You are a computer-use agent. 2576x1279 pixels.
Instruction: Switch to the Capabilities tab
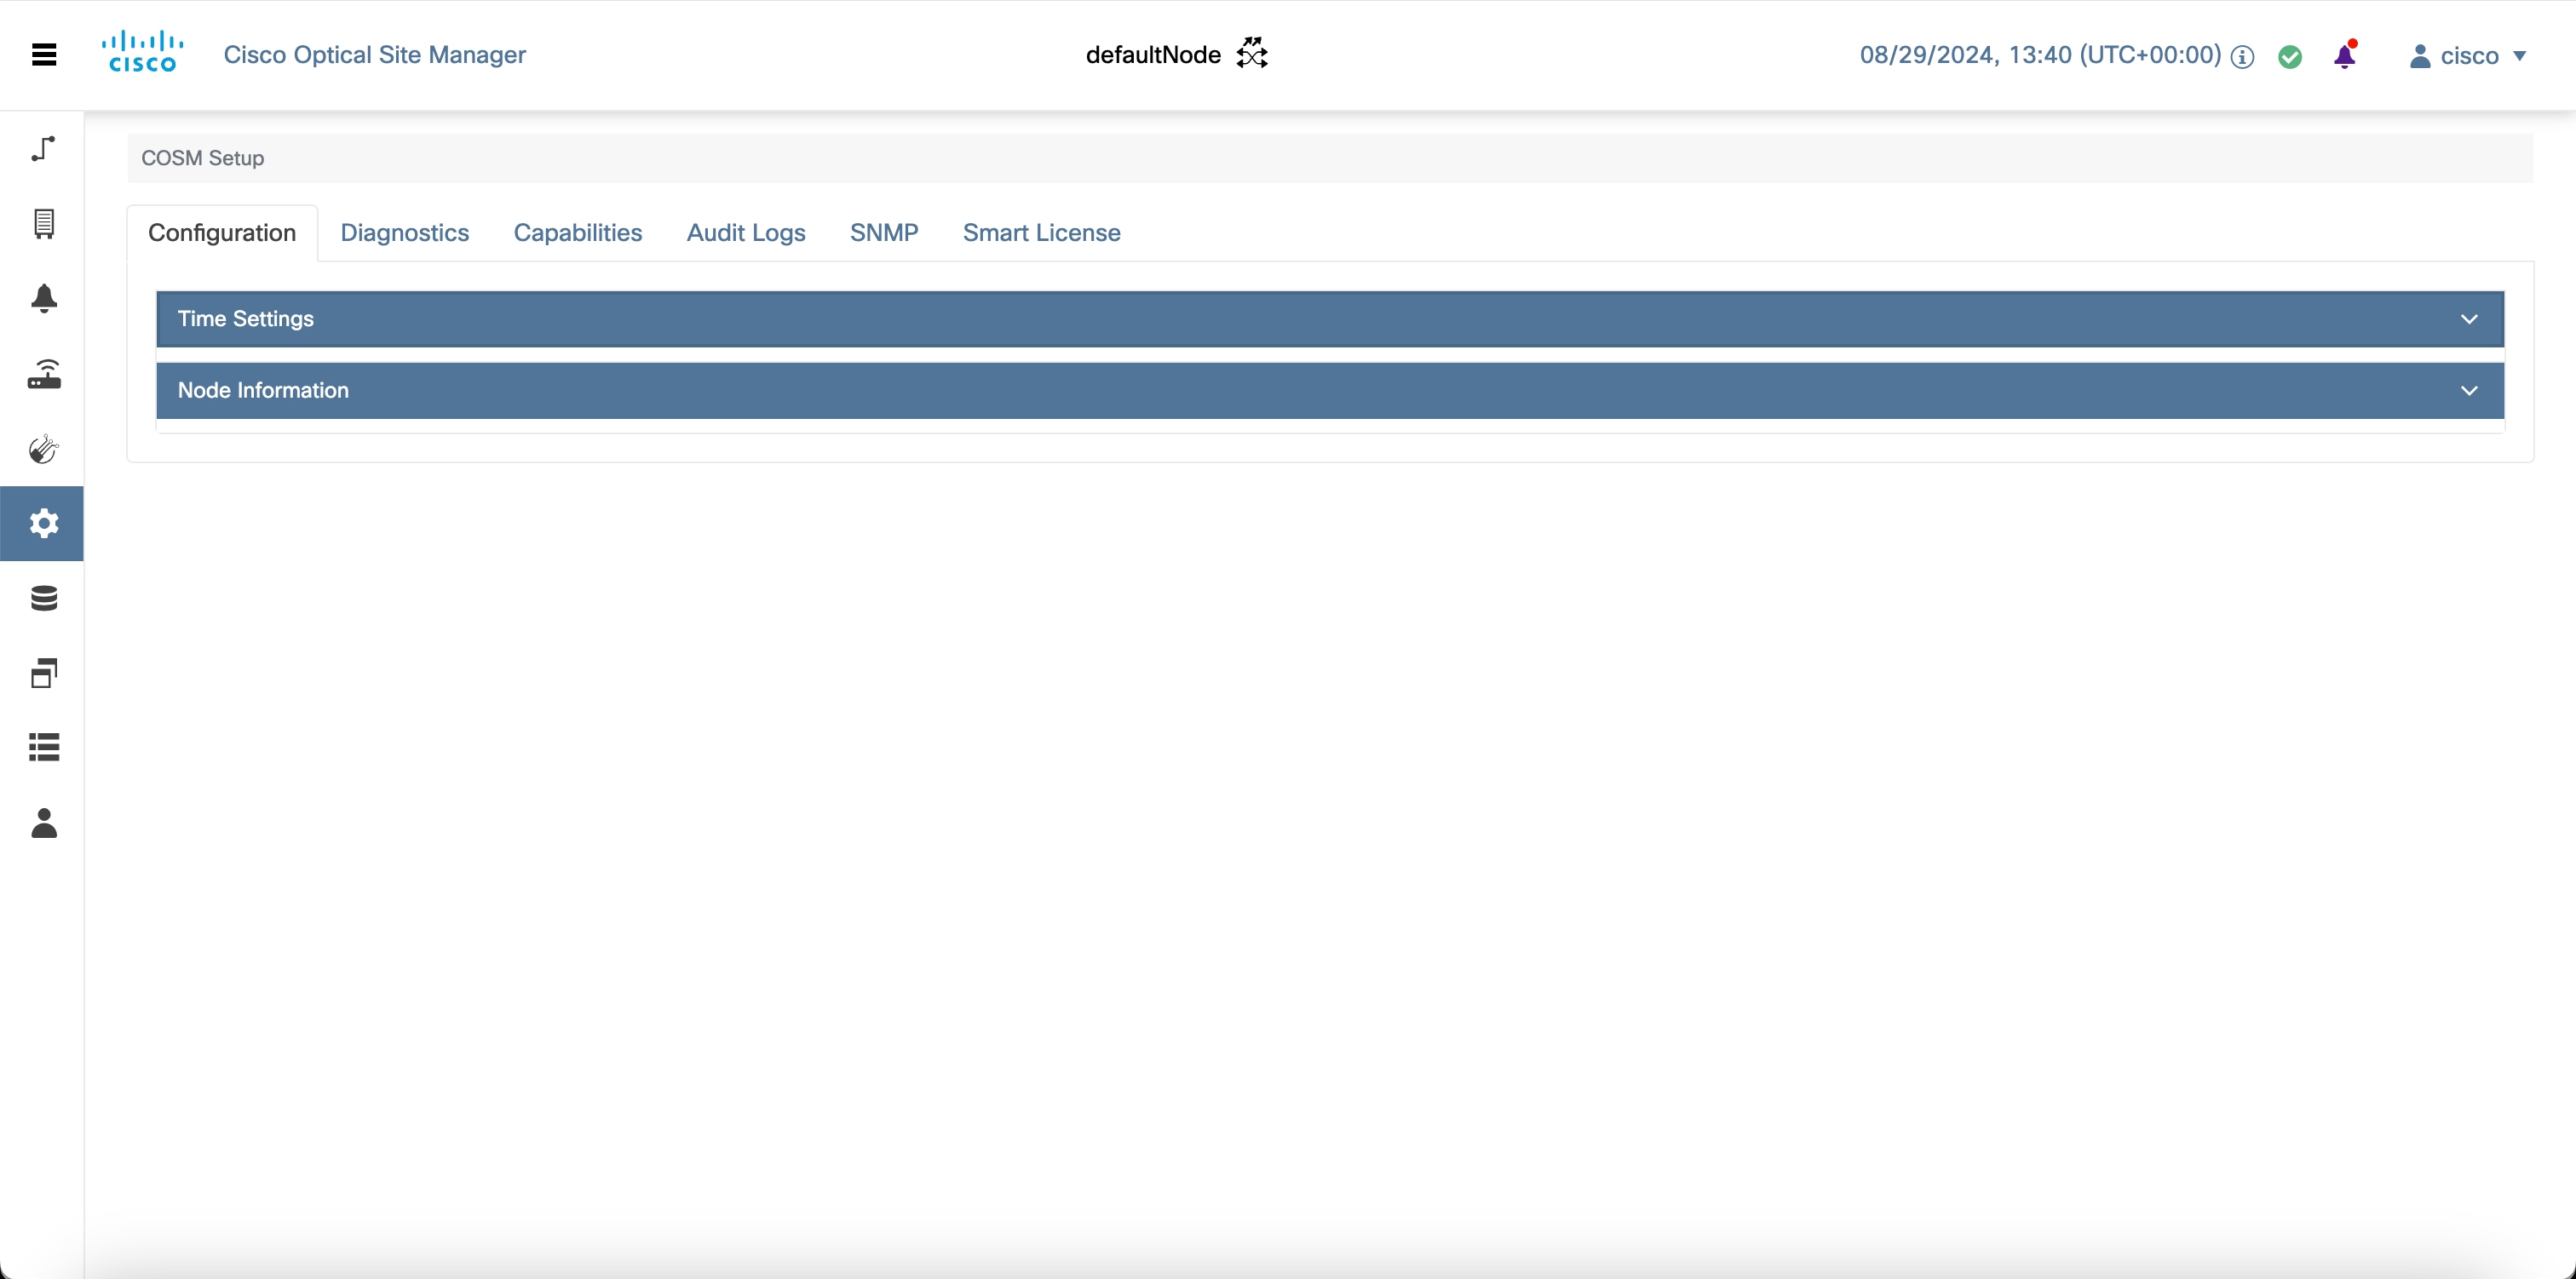click(x=577, y=233)
